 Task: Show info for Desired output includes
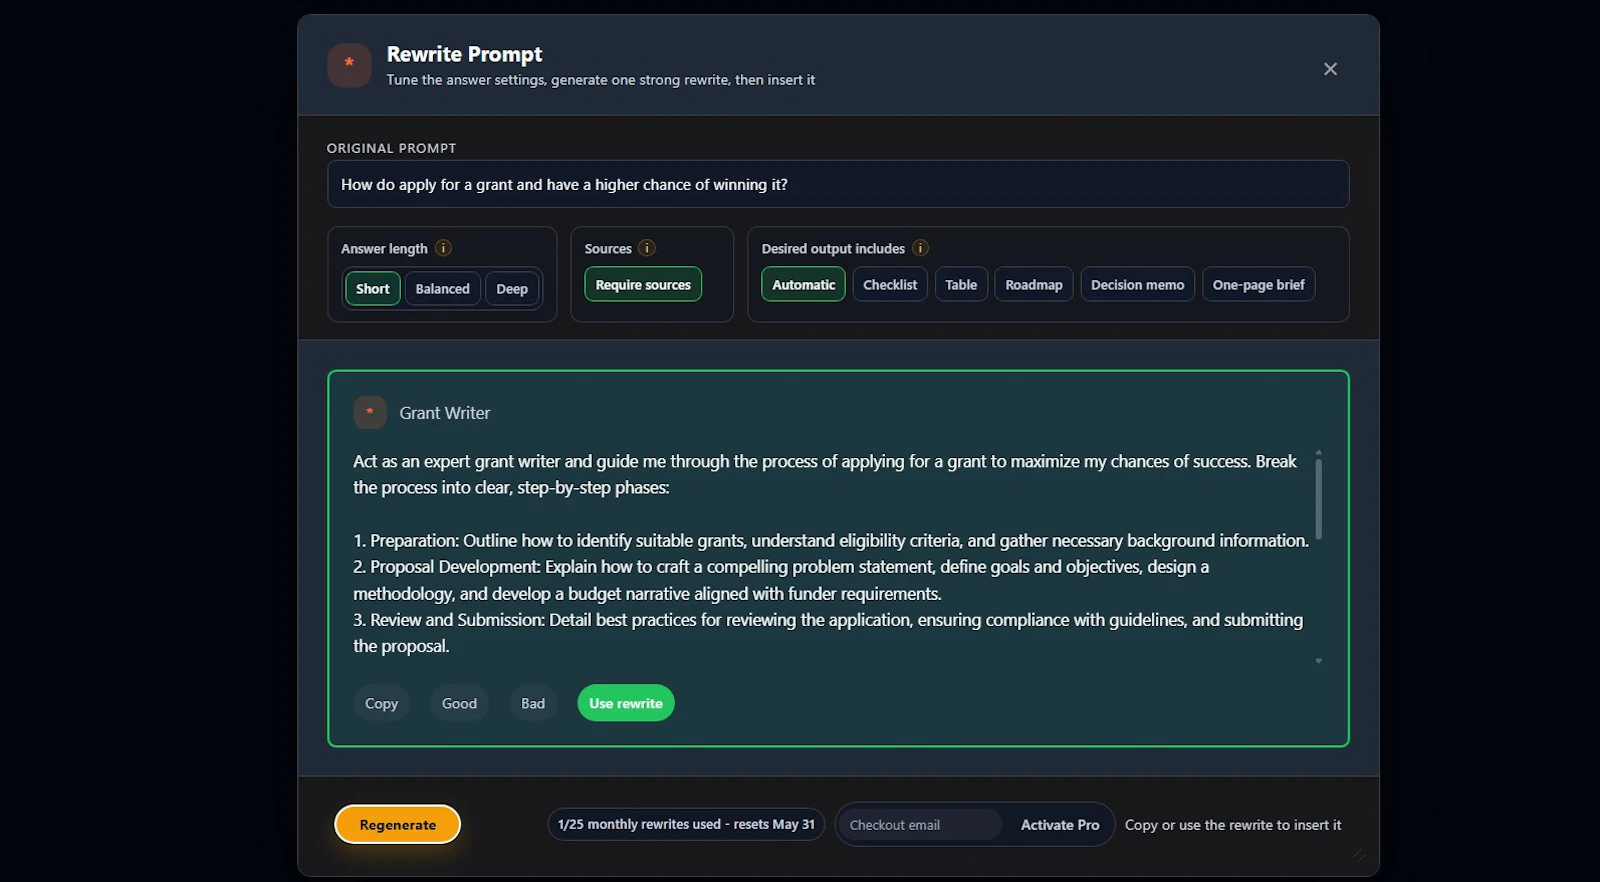(920, 248)
